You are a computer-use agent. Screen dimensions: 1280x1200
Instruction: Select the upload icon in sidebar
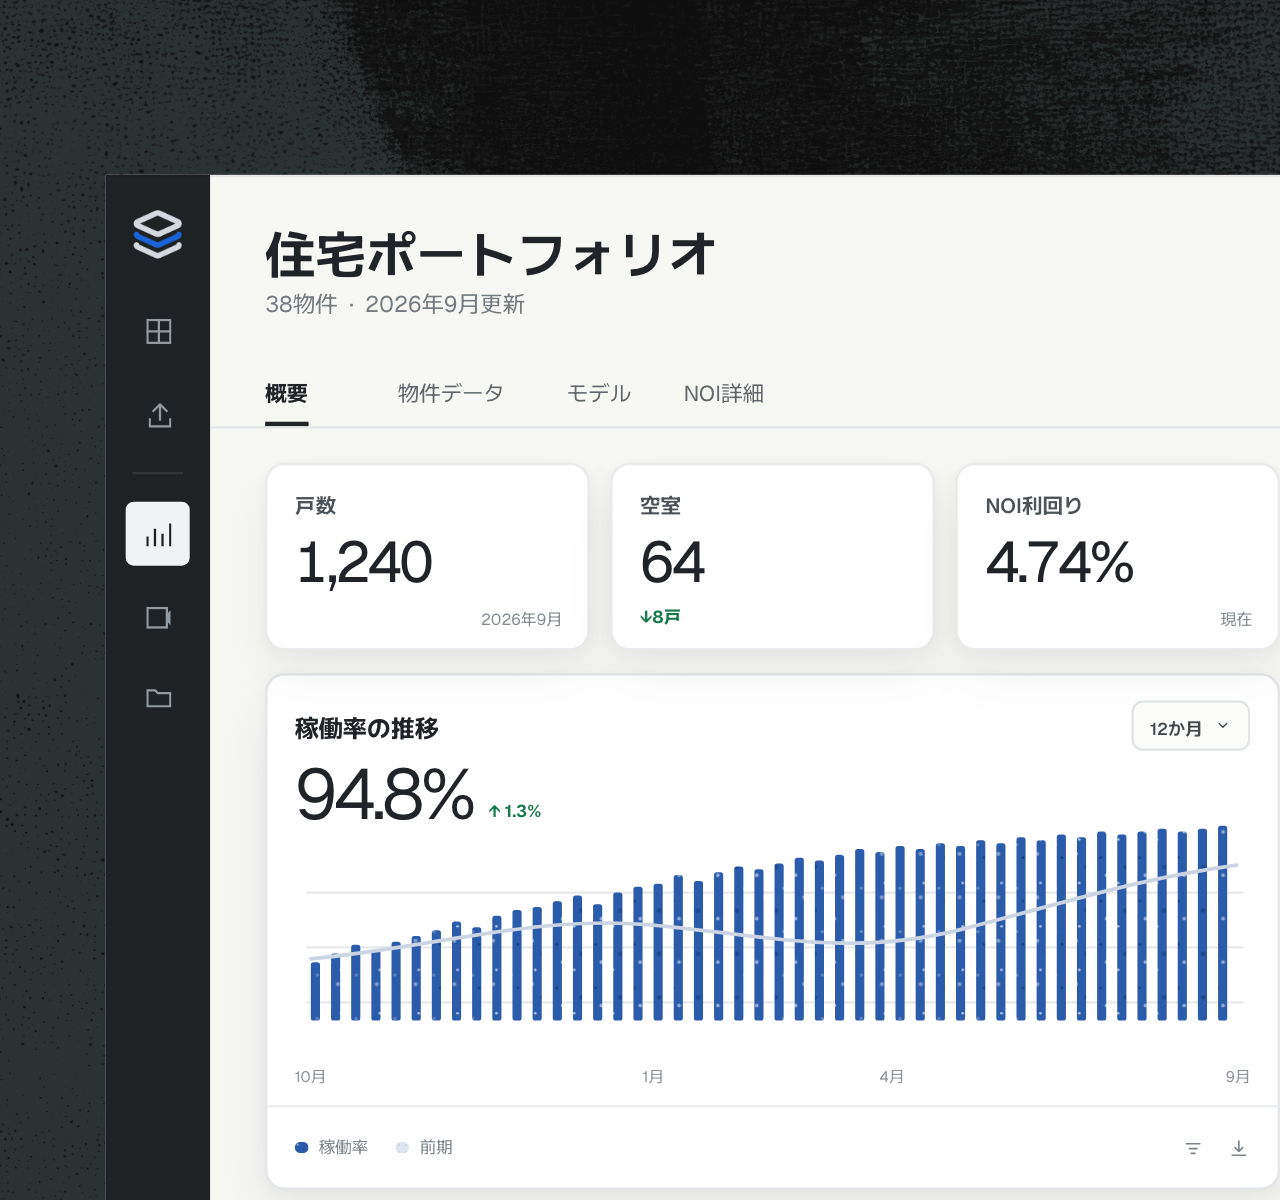[159, 415]
